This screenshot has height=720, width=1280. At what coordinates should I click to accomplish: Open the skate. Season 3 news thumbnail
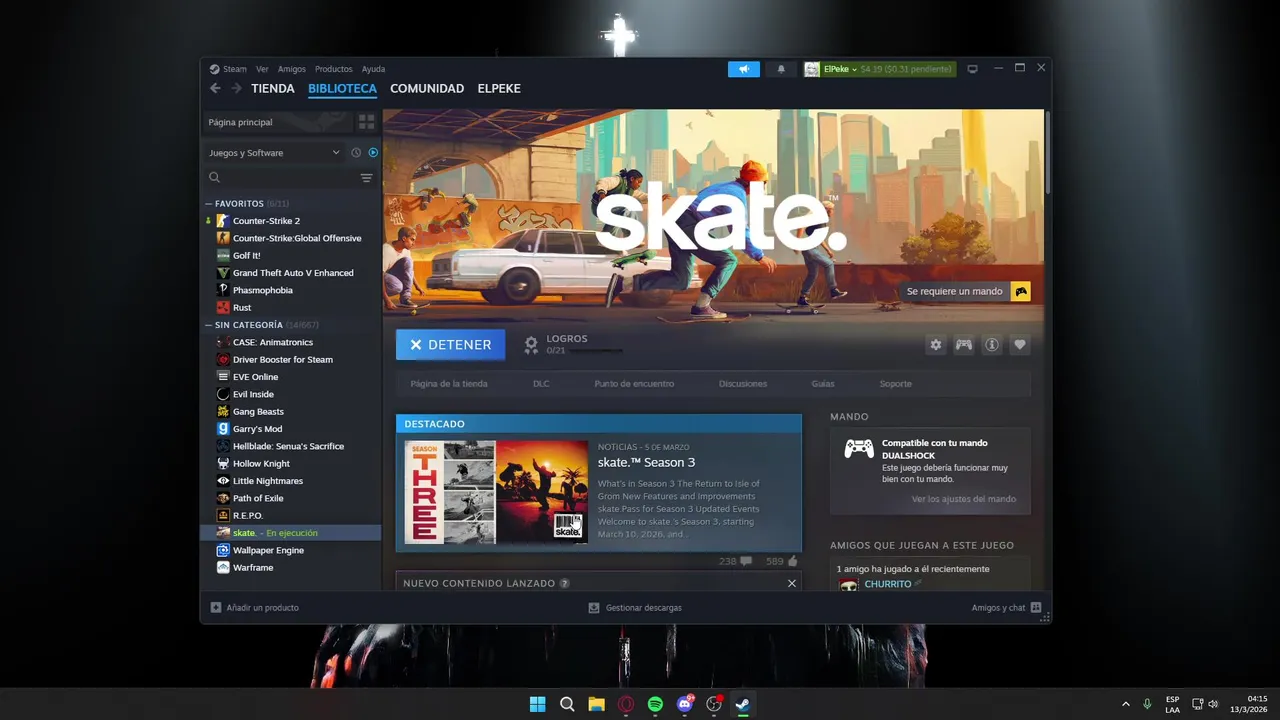[x=496, y=492]
